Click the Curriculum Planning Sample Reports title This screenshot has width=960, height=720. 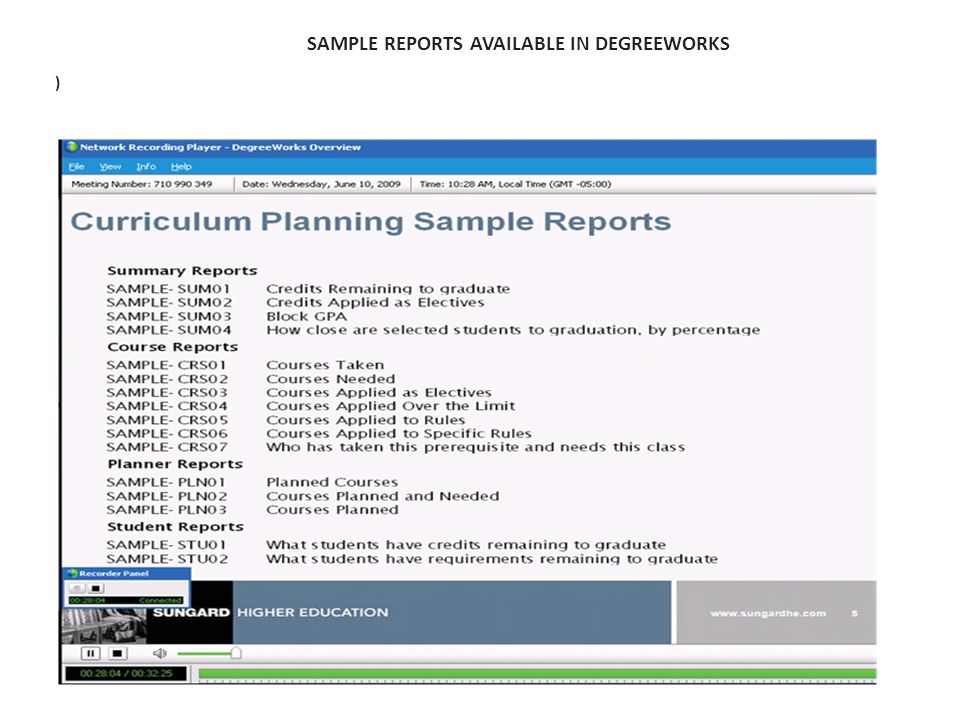(x=371, y=222)
